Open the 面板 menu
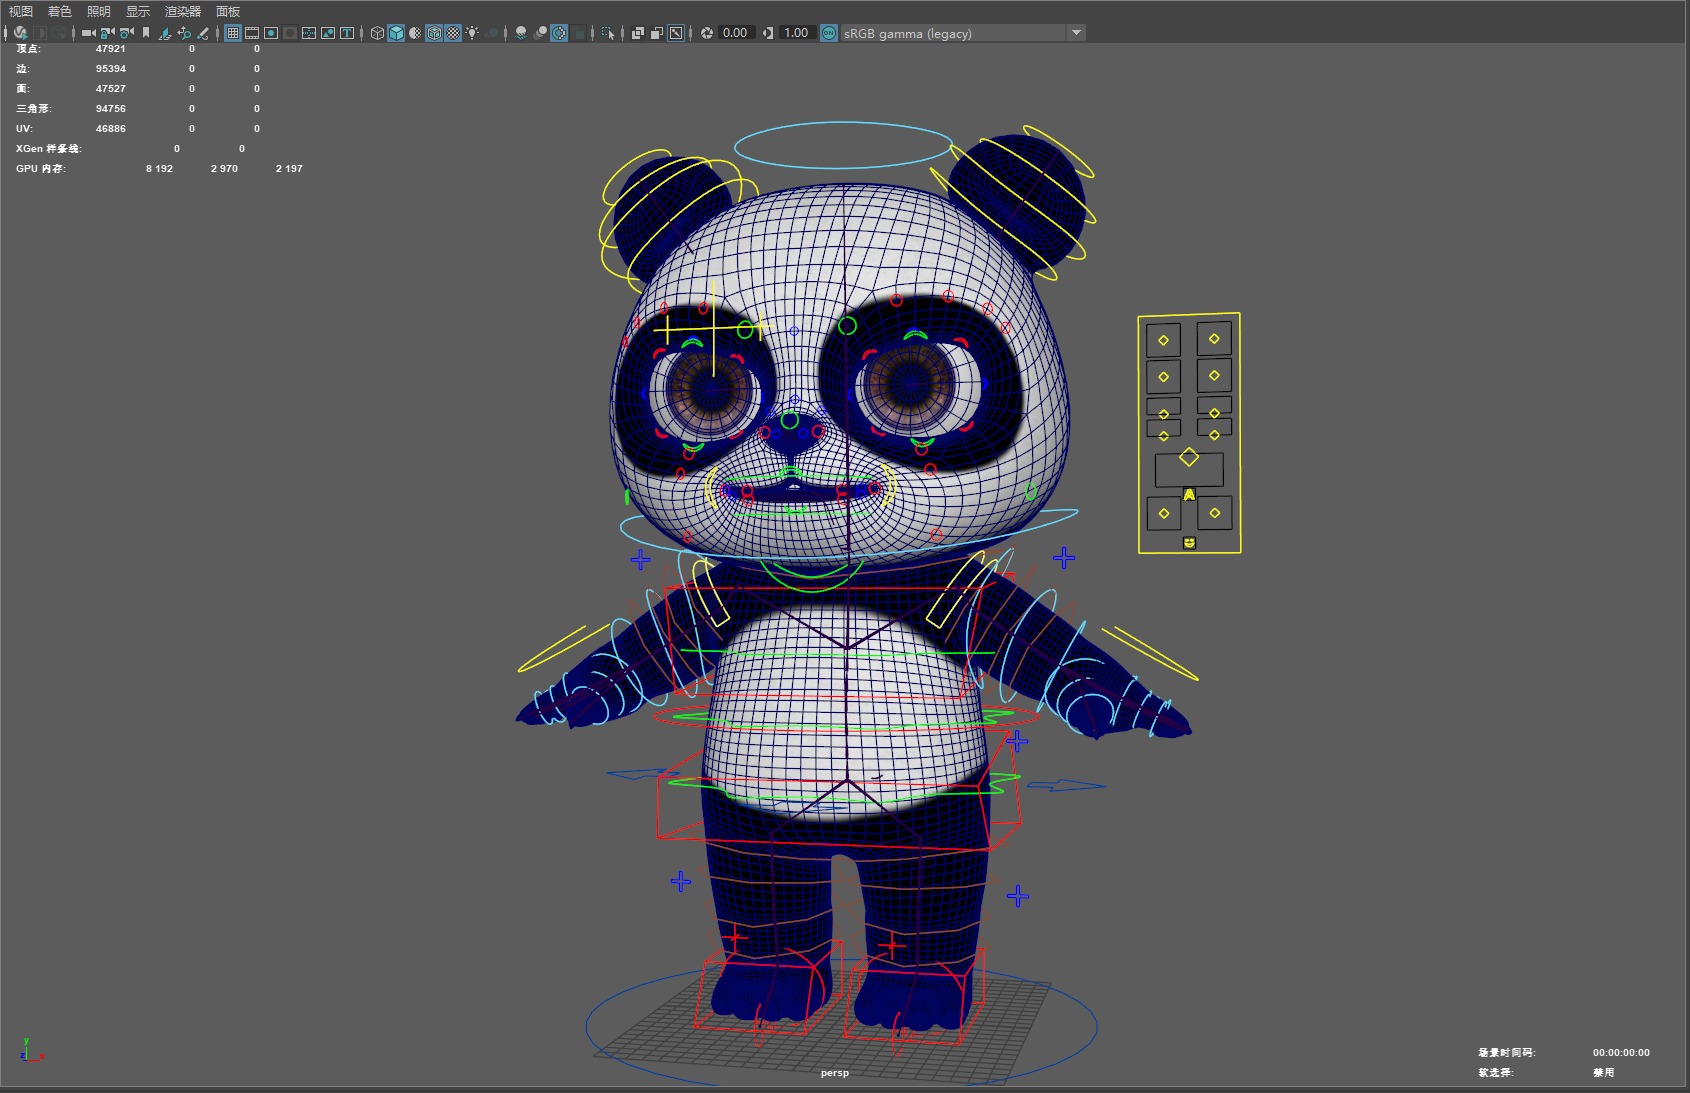 (228, 11)
